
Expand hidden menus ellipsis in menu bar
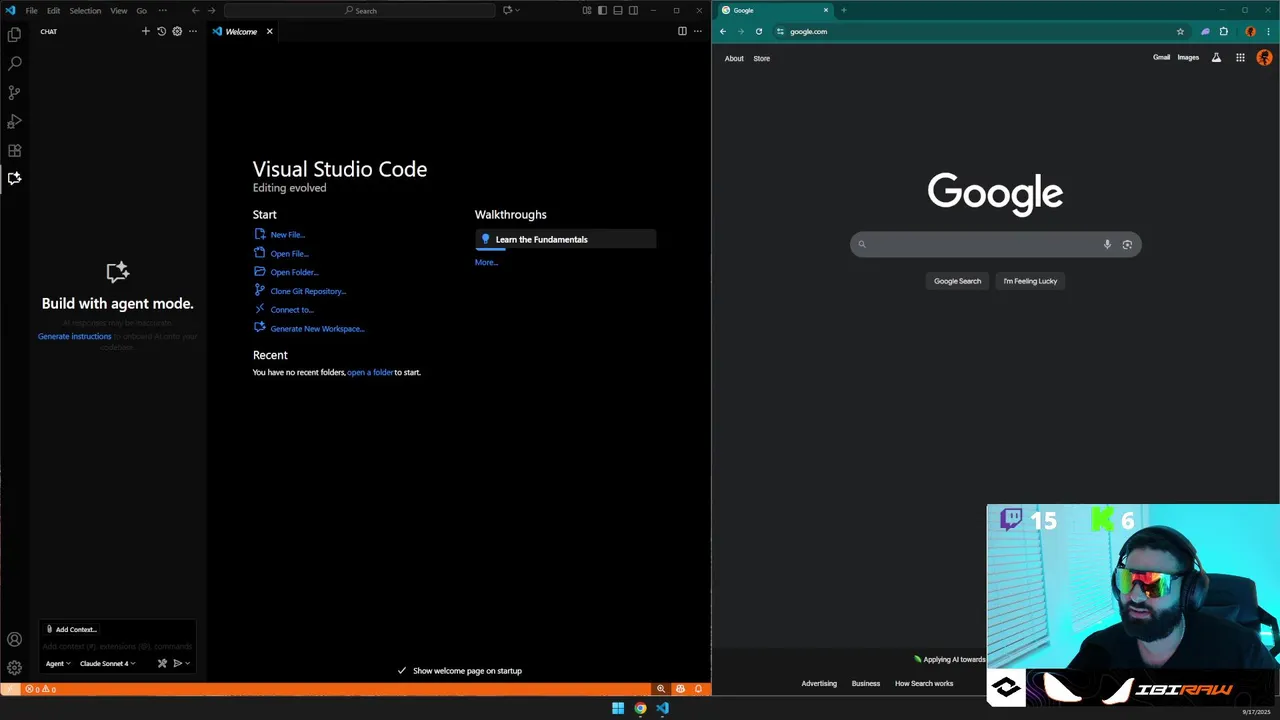[x=162, y=10]
